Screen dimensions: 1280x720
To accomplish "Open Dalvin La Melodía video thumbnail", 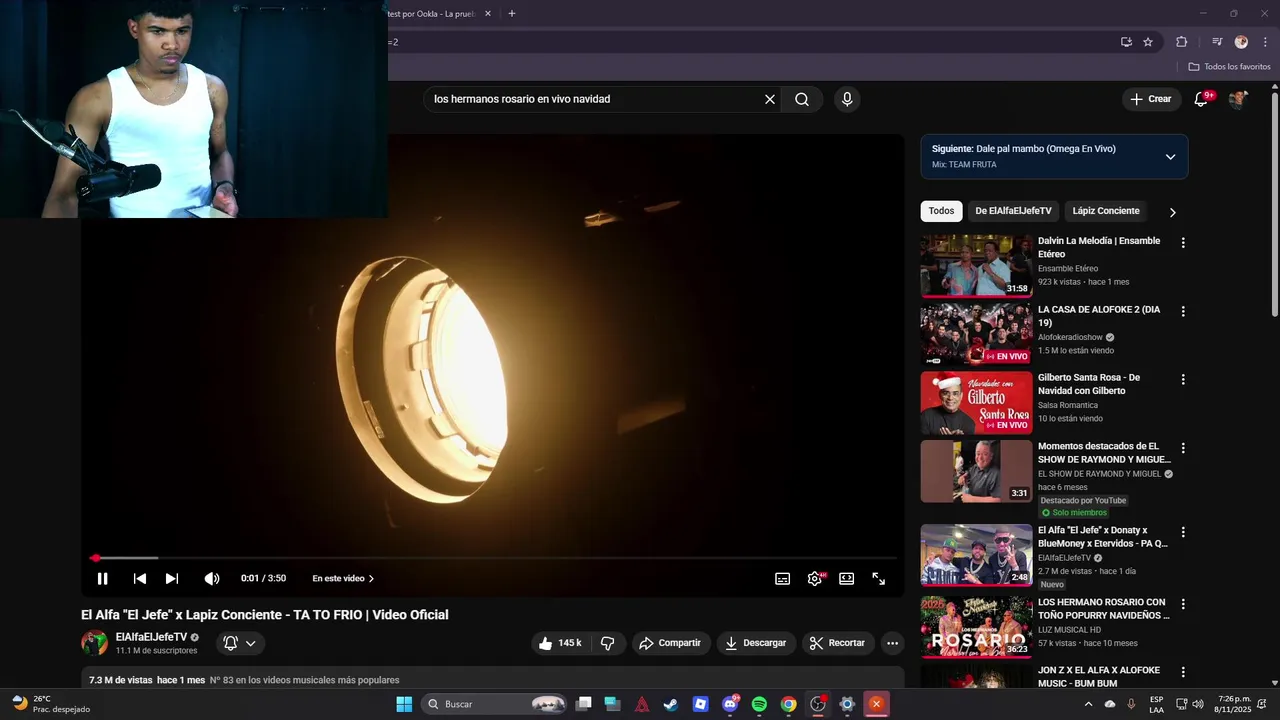I will pos(976,266).
